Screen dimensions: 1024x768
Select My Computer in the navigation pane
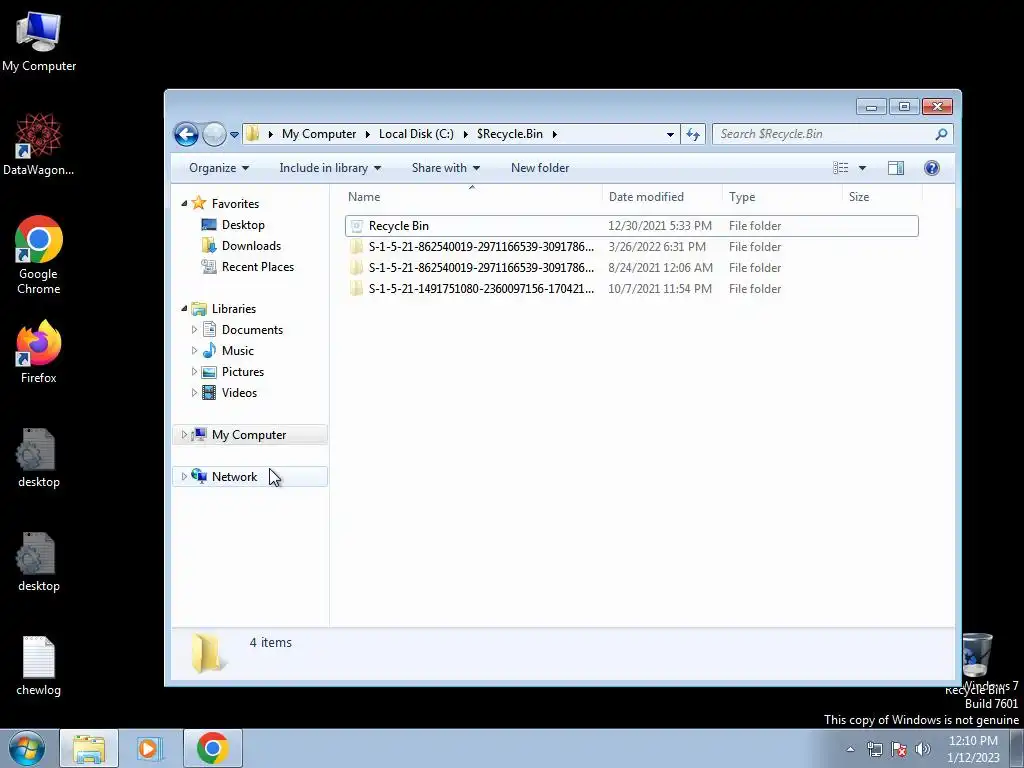(x=249, y=435)
